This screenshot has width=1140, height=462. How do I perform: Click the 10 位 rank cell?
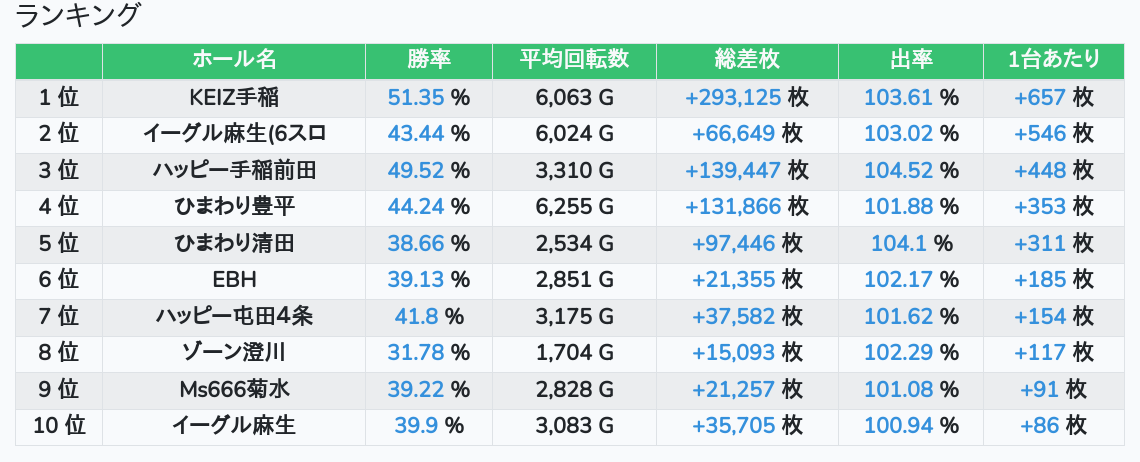click(x=59, y=426)
